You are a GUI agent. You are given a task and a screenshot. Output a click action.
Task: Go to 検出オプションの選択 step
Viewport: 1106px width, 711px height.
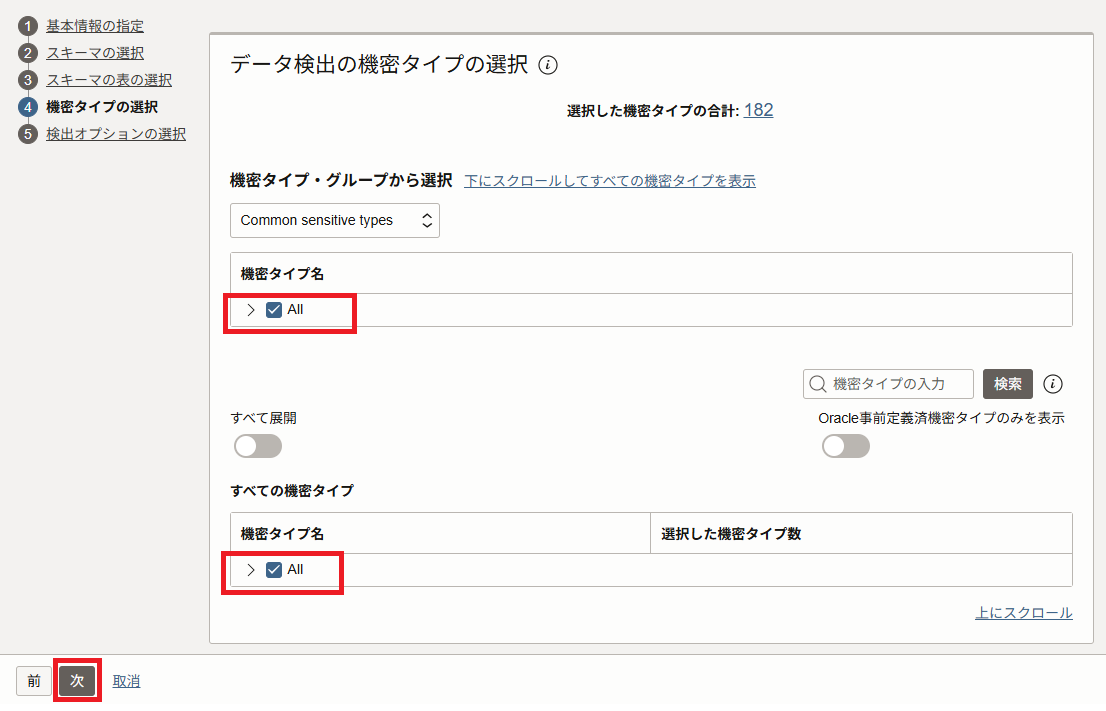pos(116,133)
